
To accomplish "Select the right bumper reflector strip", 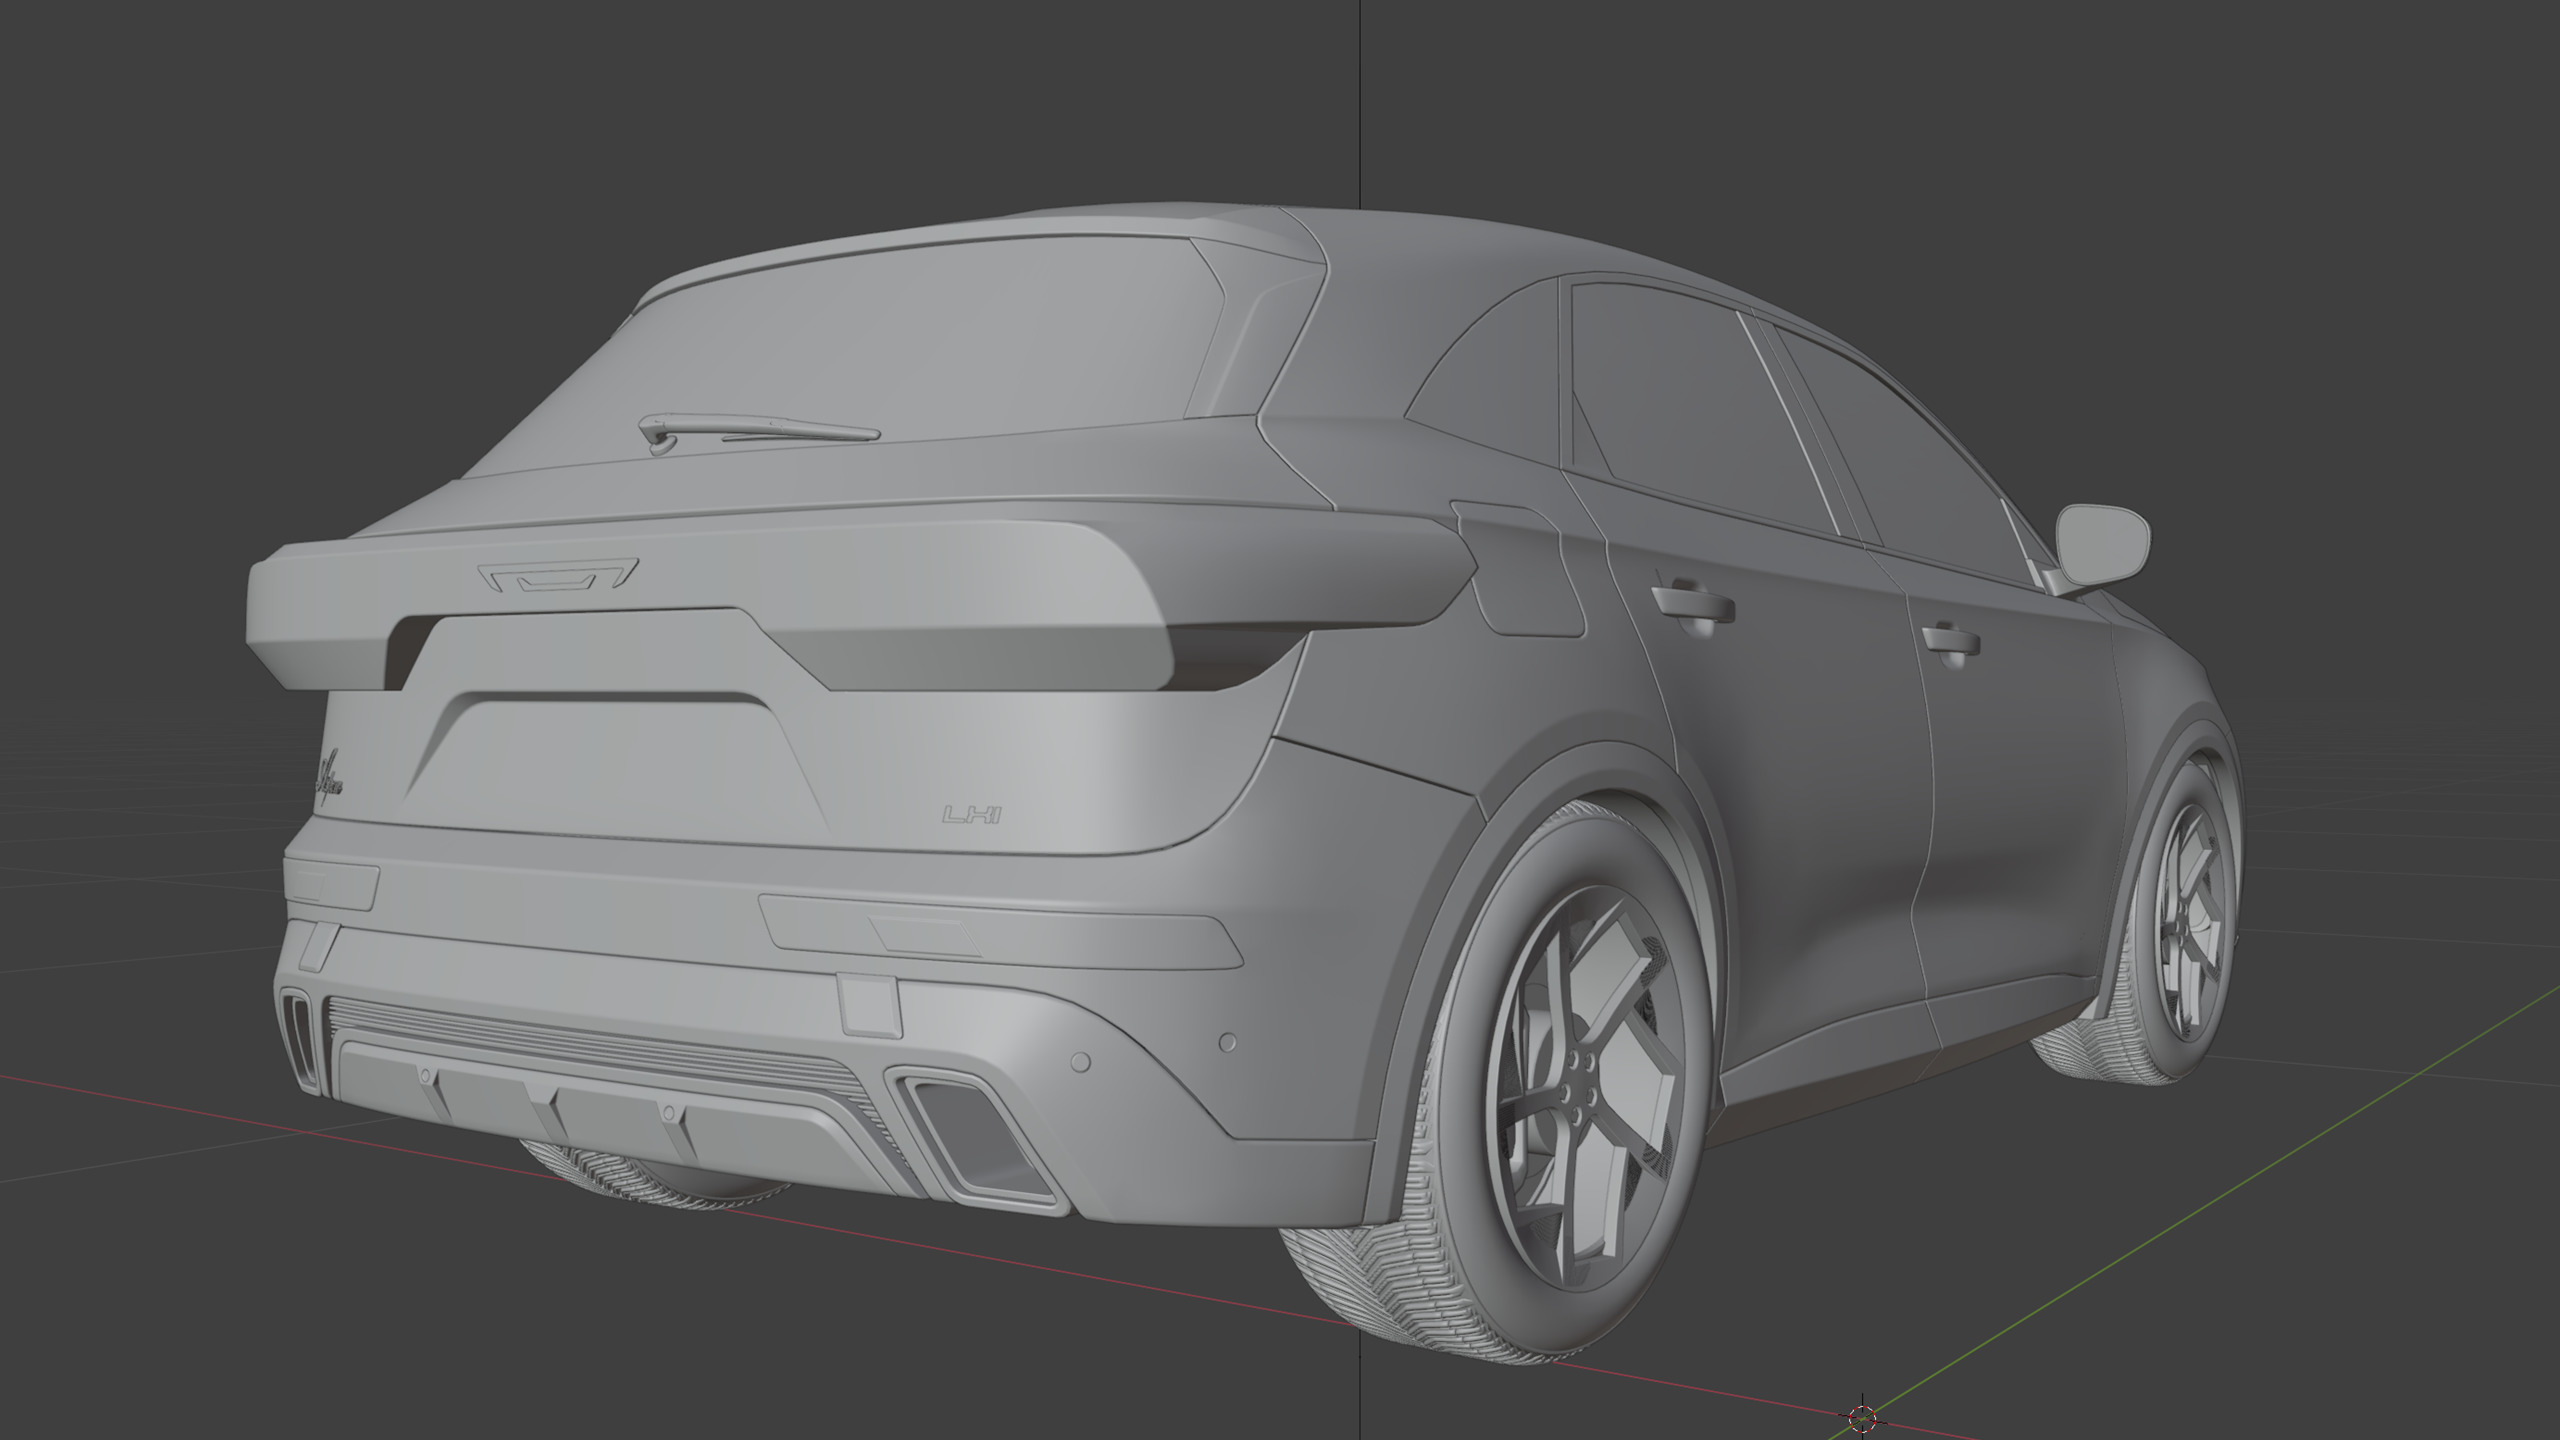I will coord(1005,932).
